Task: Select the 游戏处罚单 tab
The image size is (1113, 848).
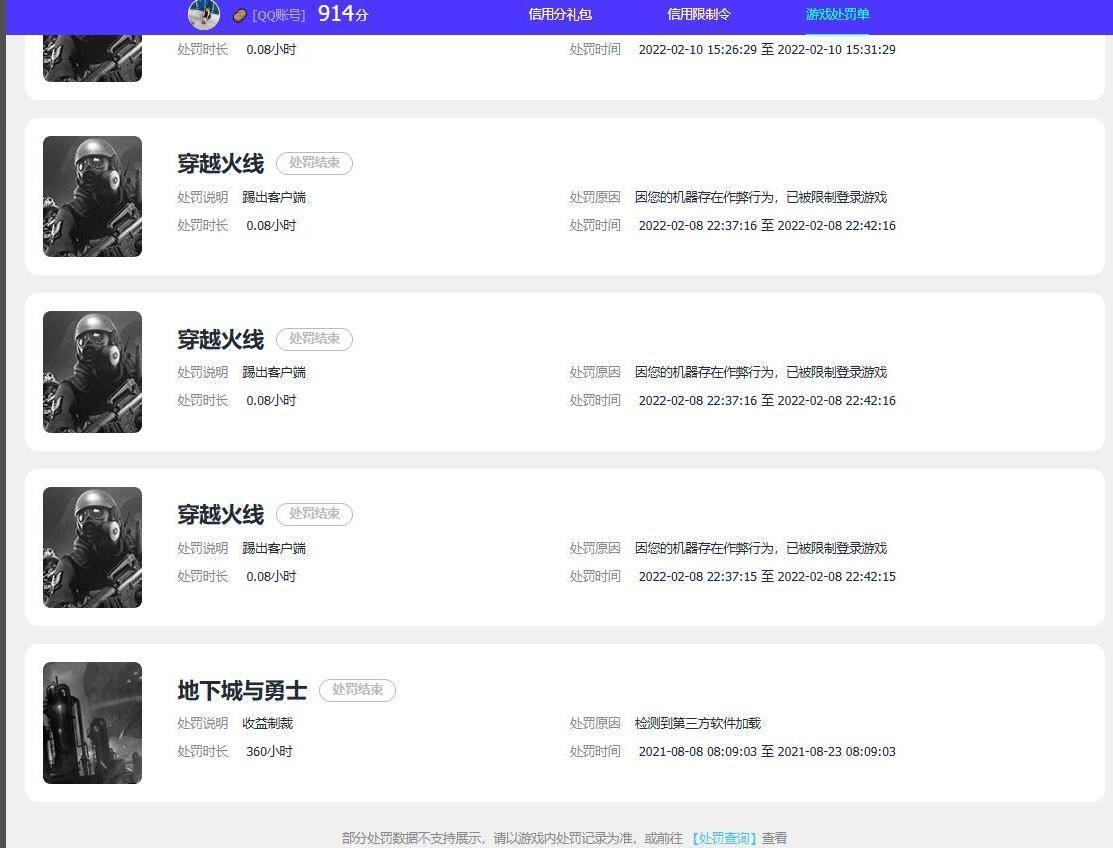Action: coord(836,16)
